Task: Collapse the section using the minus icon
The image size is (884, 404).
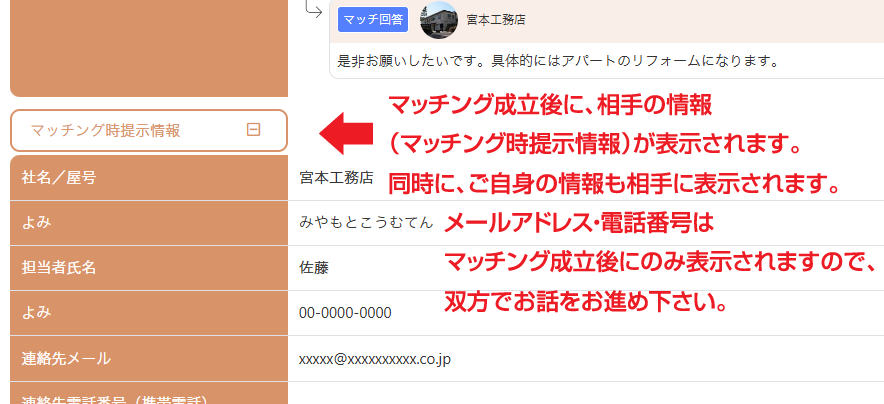Action: tap(254, 130)
